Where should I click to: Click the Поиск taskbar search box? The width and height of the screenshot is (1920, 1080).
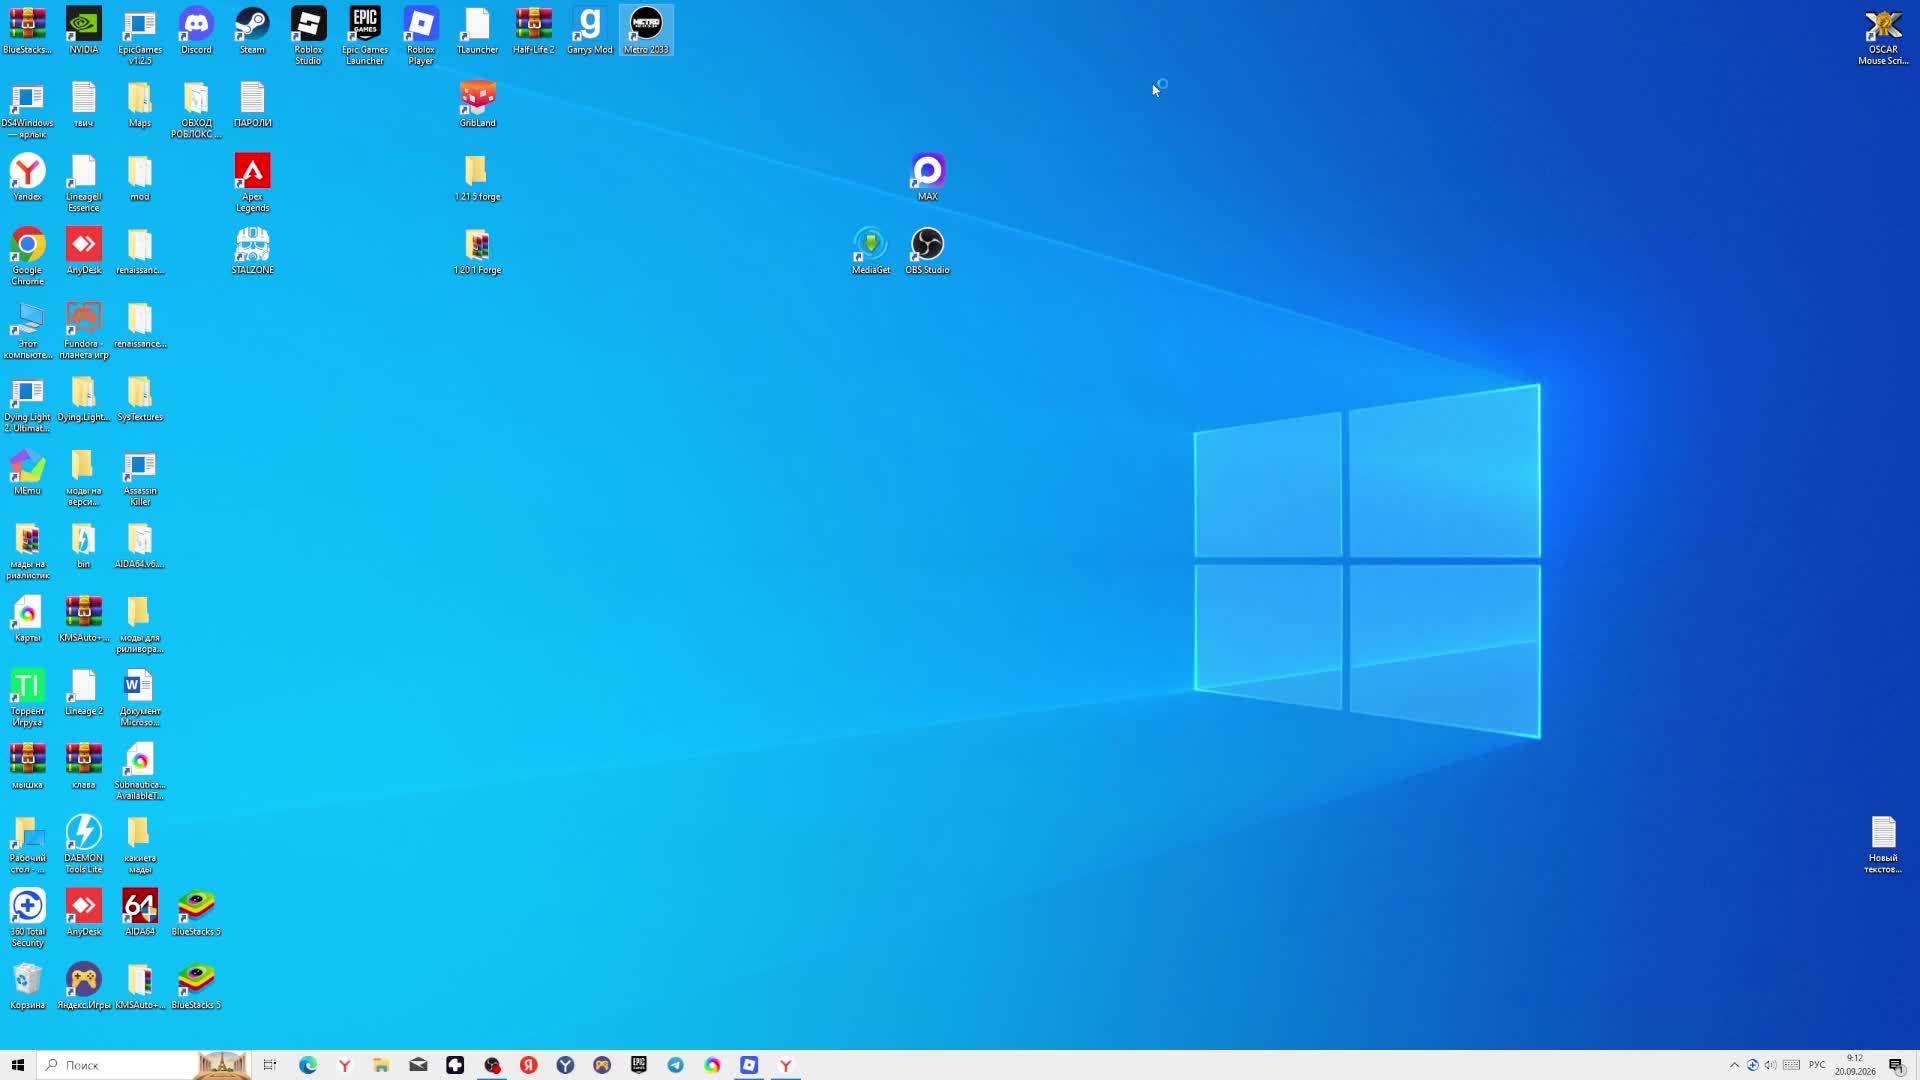pyautogui.click(x=143, y=1065)
